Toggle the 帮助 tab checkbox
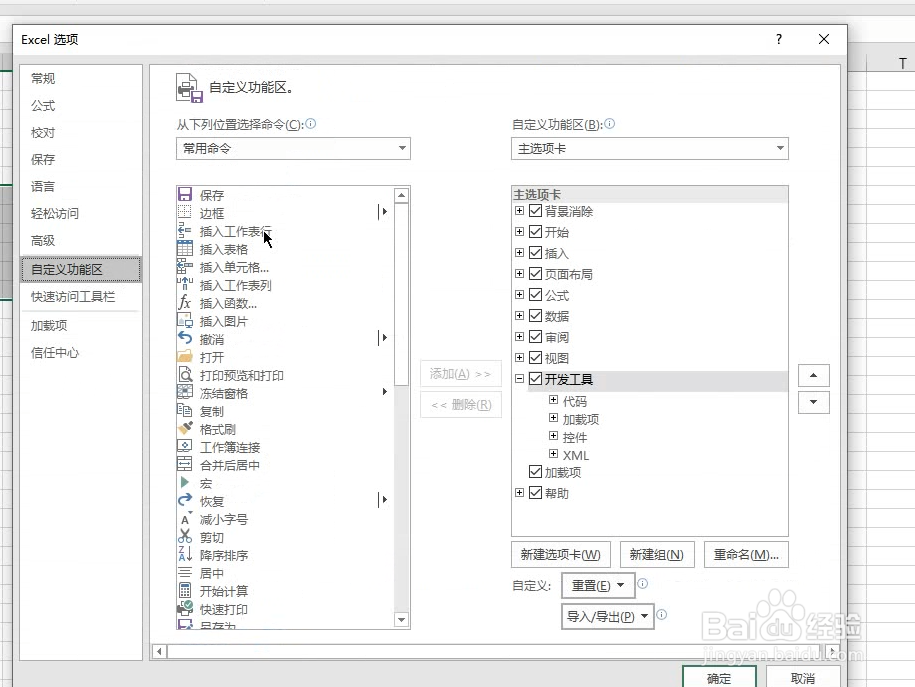 (535, 493)
